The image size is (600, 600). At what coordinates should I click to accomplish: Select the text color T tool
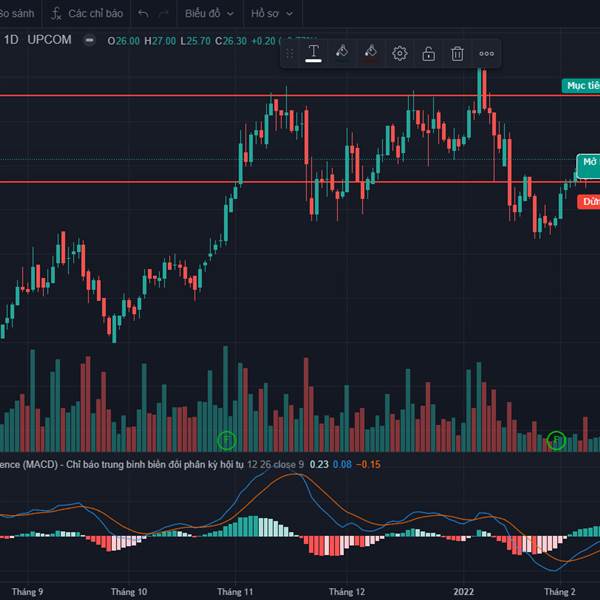pyautogui.click(x=313, y=53)
